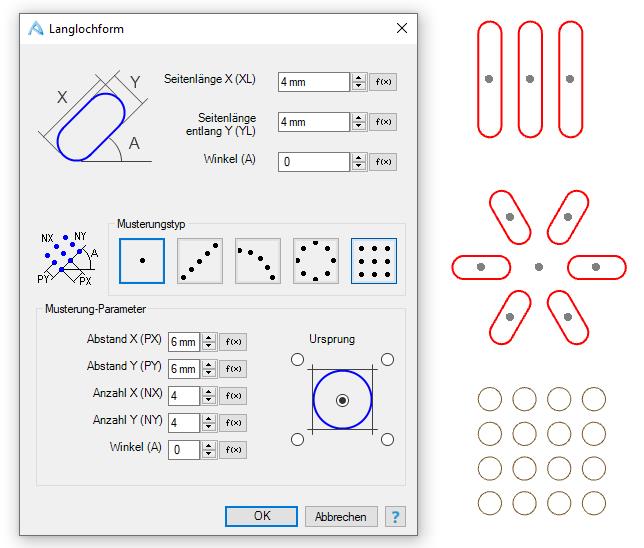Open the f(x) formula for the Winkel (A) shape field

click(383, 162)
